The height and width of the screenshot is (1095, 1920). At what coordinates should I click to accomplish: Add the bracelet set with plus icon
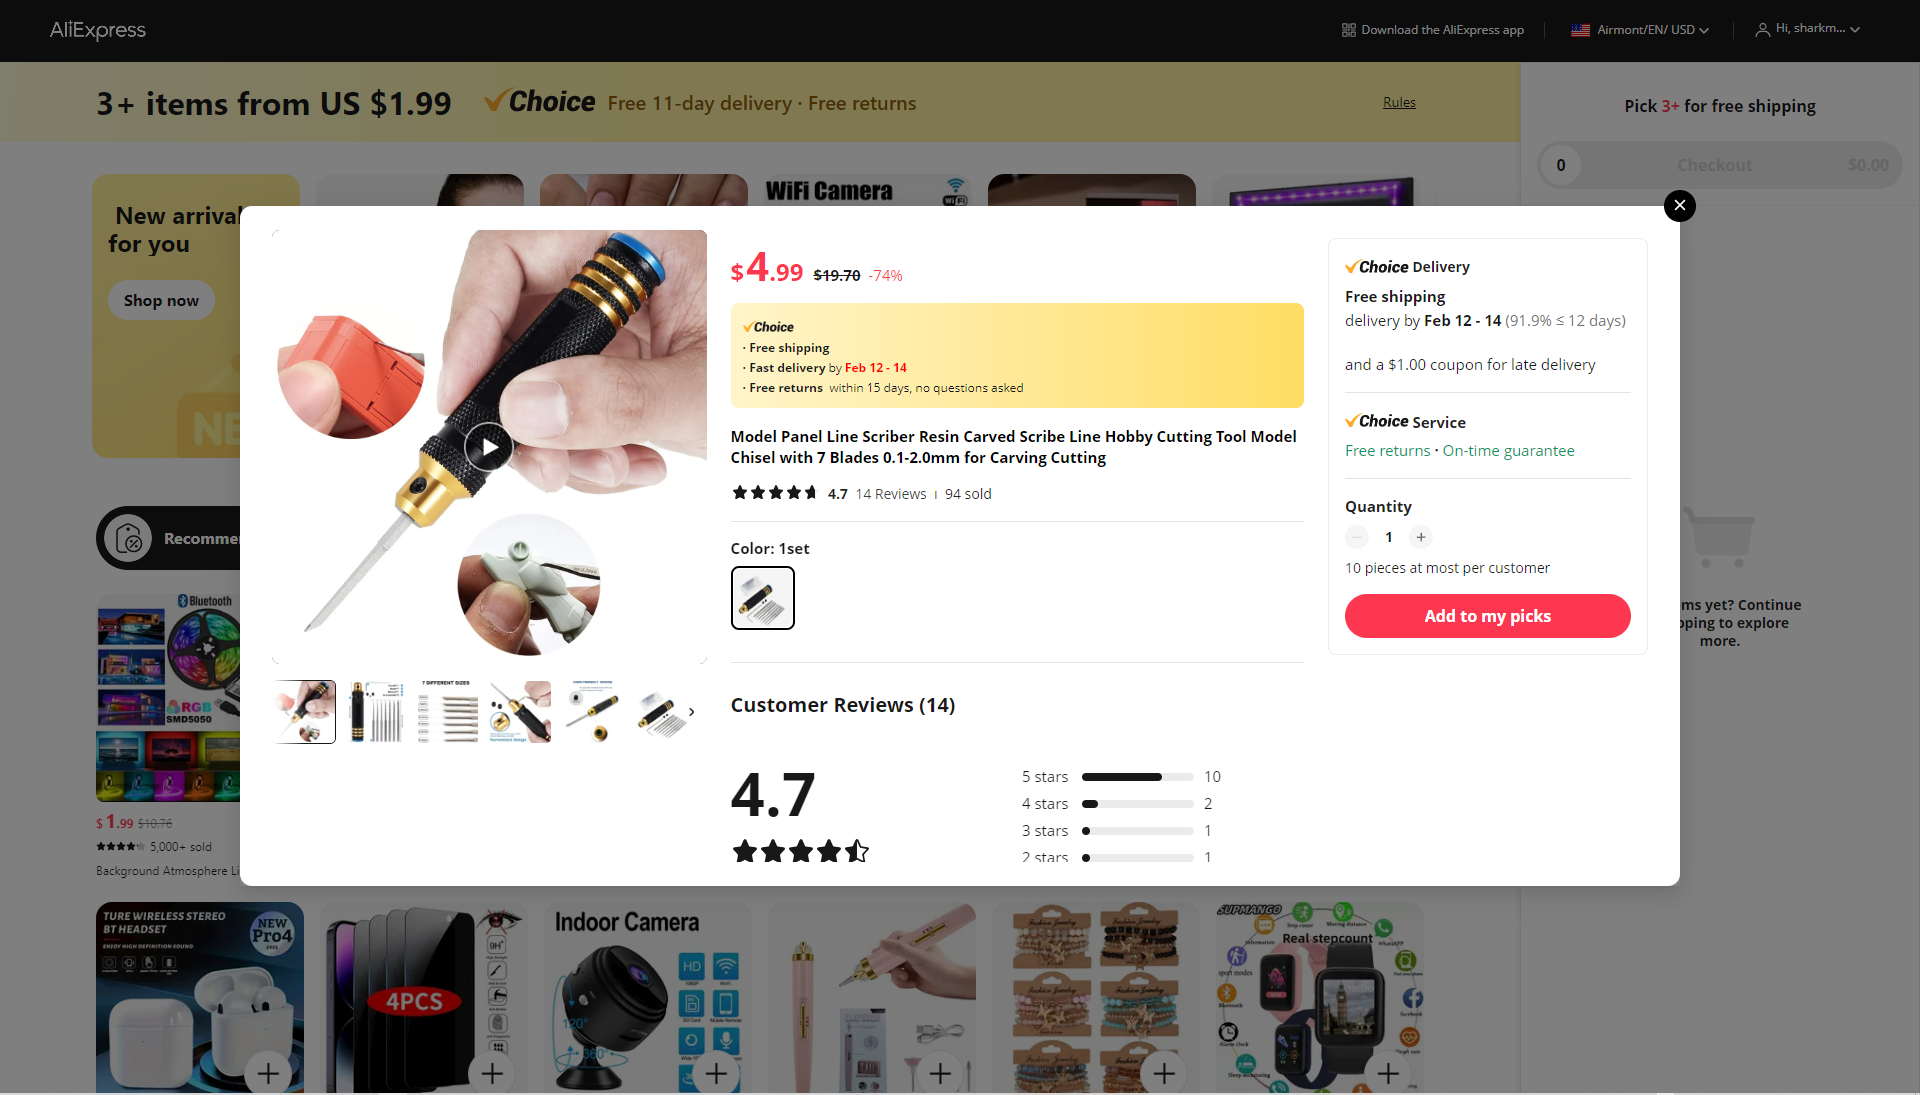[1164, 1073]
